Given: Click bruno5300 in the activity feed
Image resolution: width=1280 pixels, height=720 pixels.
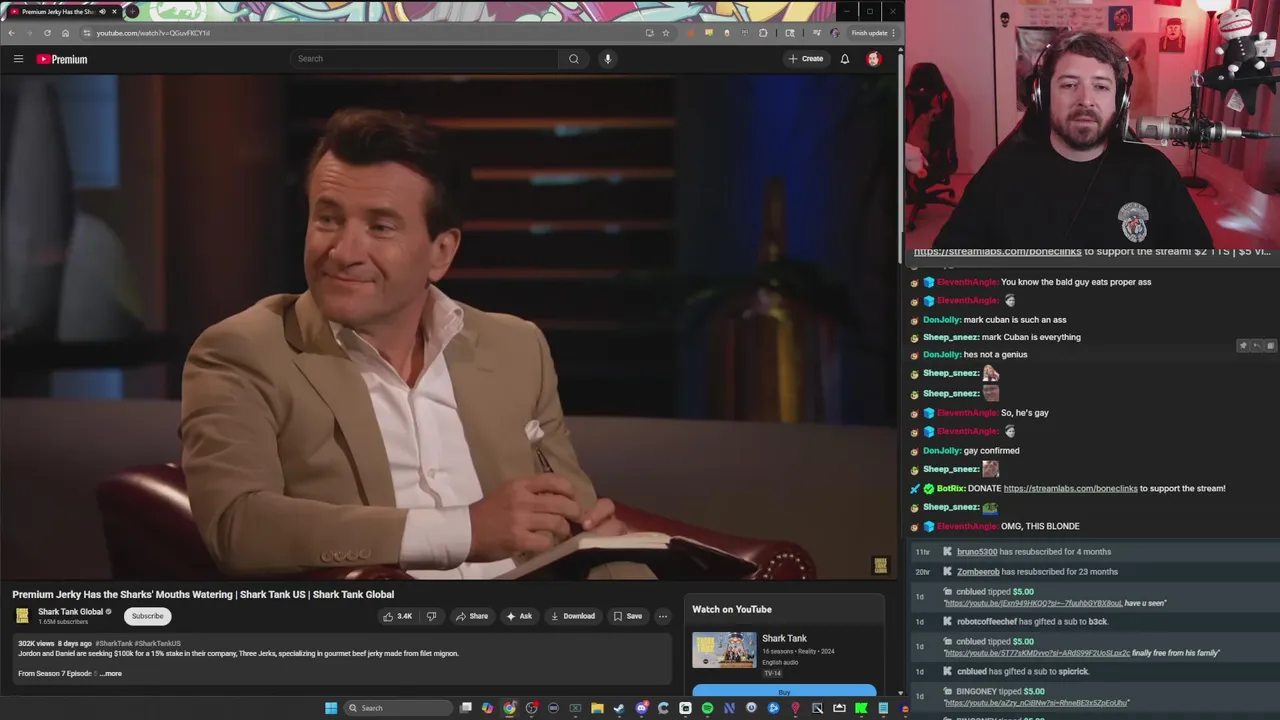Looking at the screenshot, I should click(x=977, y=552).
